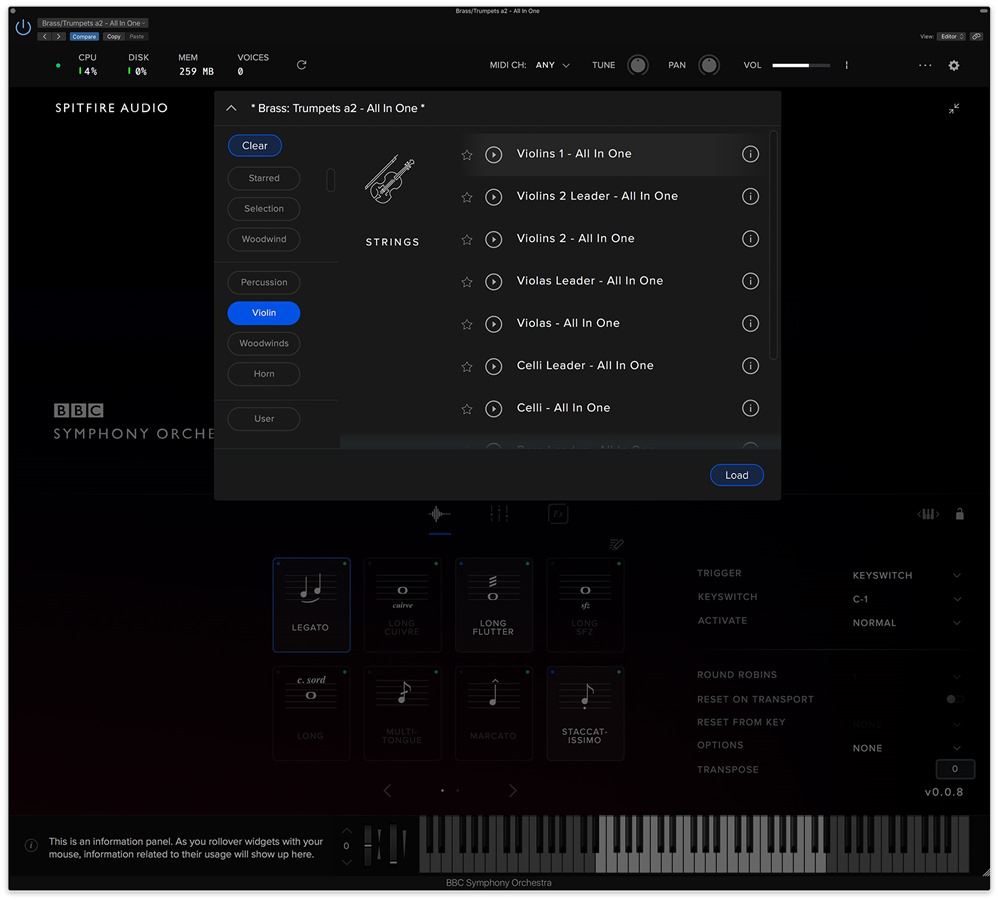Click the refresh icon beside VOICES
The image size is (998, 900).
tap(302, 65)
